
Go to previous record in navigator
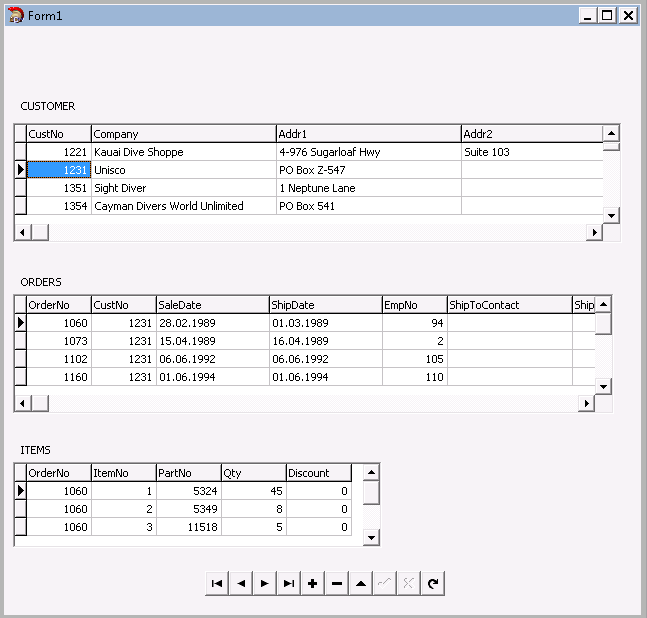241,583
